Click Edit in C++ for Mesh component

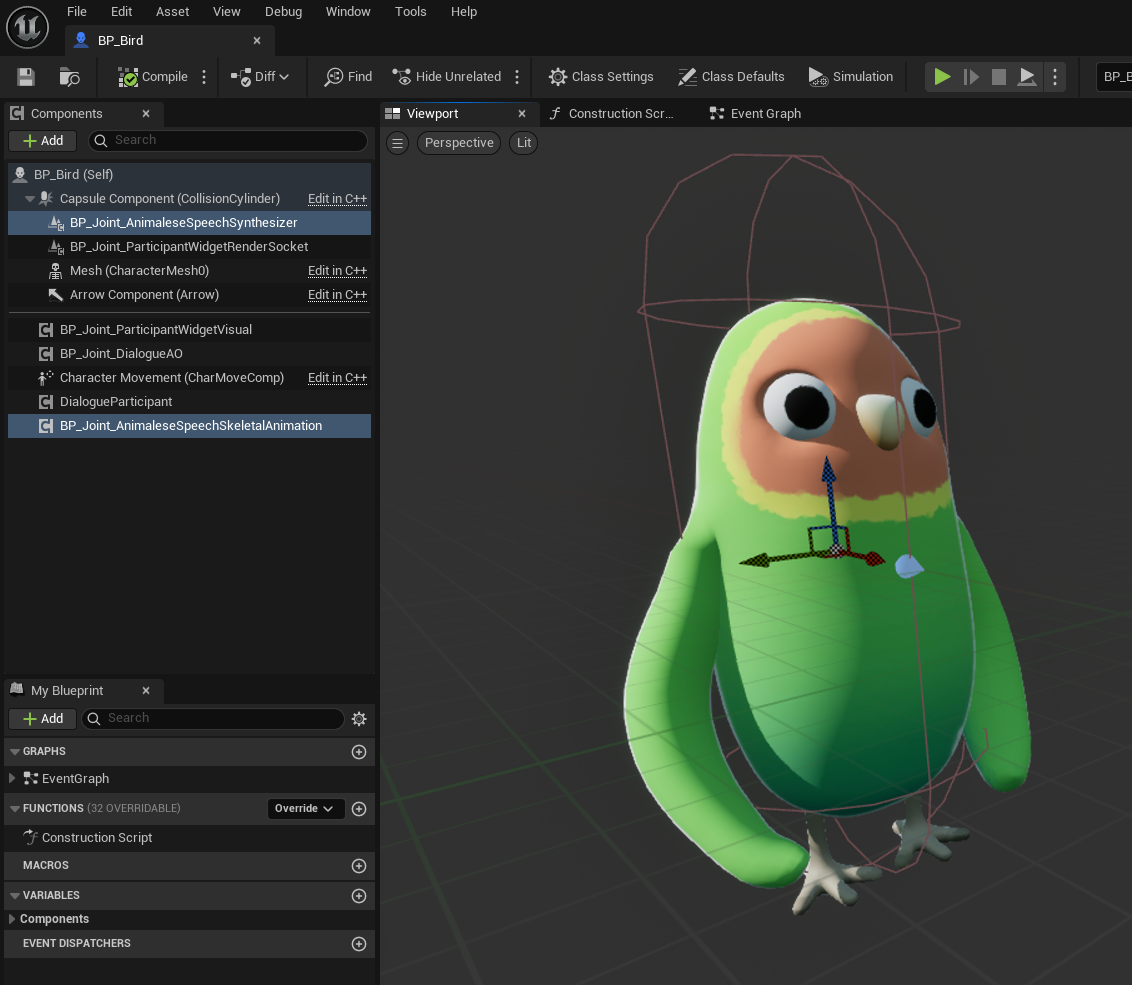point(337,271)
